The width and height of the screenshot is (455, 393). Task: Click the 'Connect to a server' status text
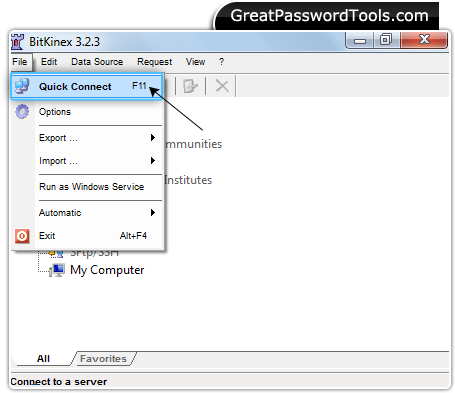[59, 382]
